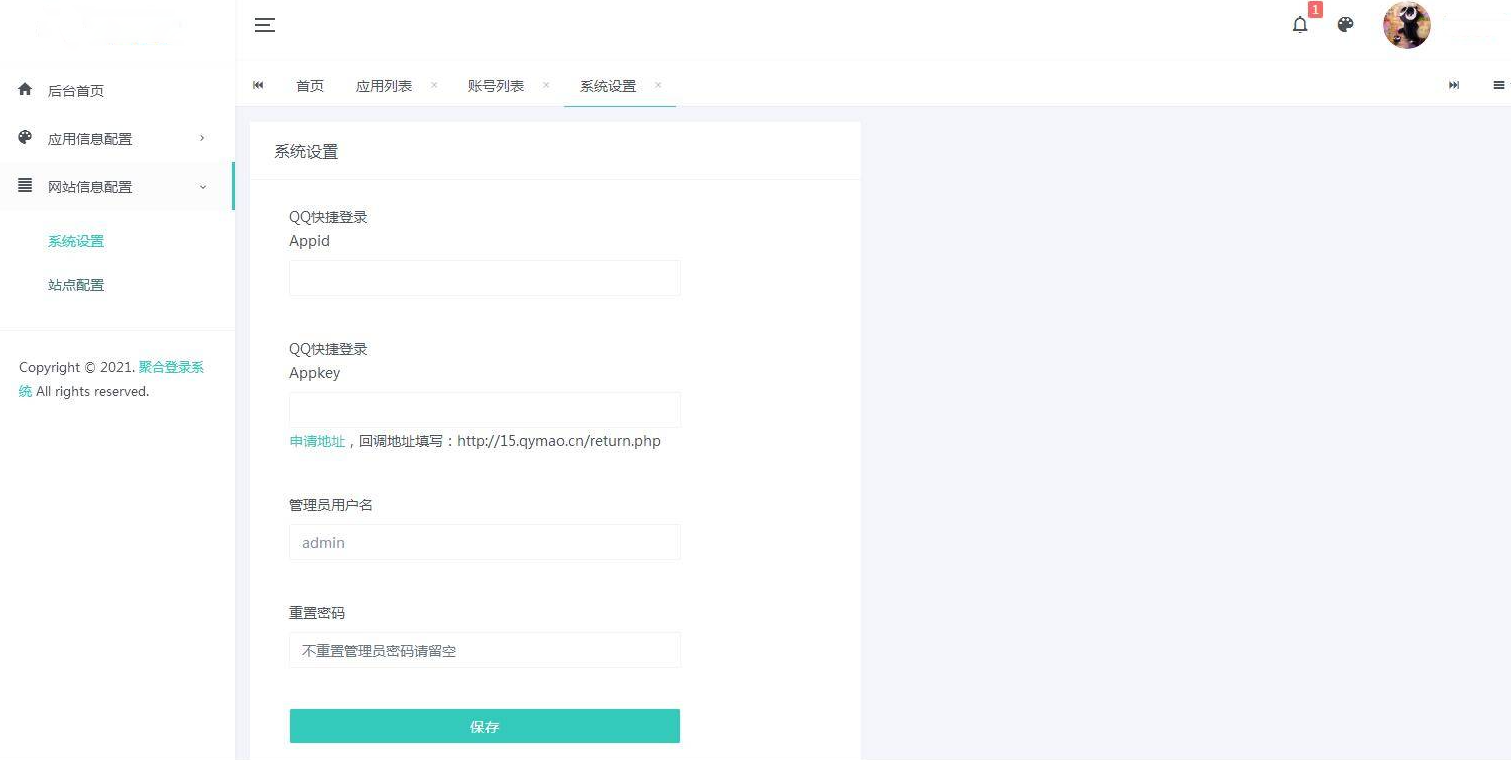This screenshot has width=1511, height=760.
Task: Open the tab options menu icon
Action: click(x=1498, y=86)
